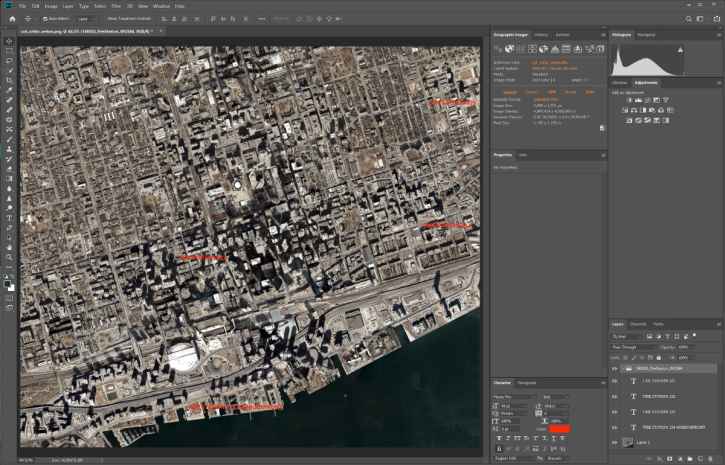Open the Filter menu
The image size is (725, 465).
(x=115, y=6)
